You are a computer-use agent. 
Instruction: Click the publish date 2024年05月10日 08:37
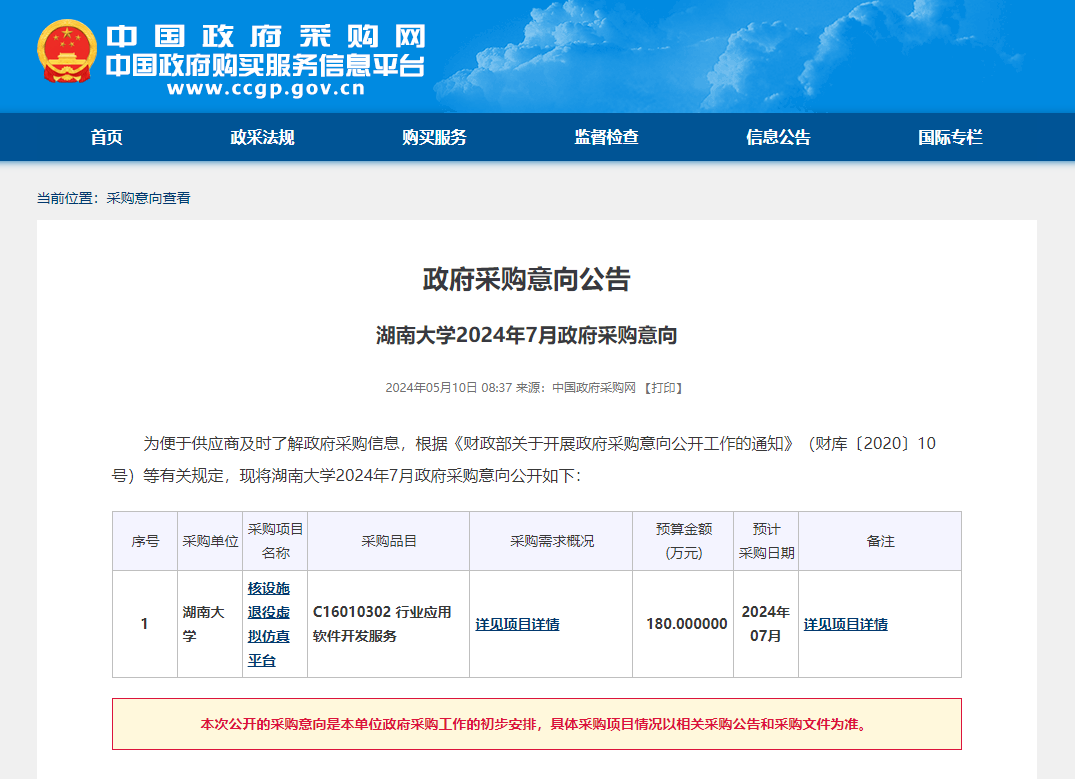[x=448, y=388]
